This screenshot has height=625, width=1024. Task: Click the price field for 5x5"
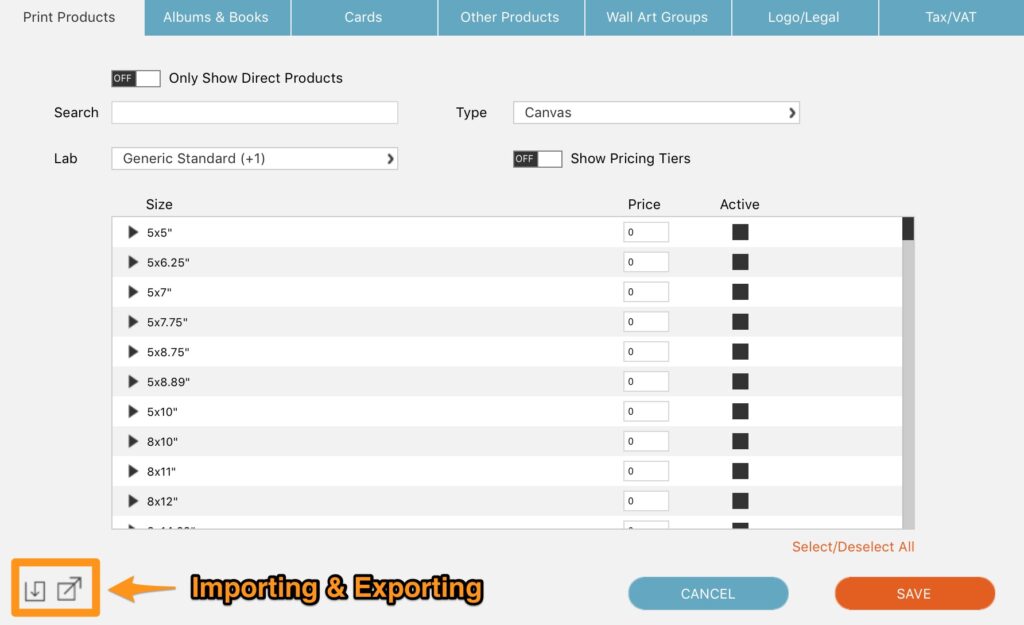(x=646, y=232)
